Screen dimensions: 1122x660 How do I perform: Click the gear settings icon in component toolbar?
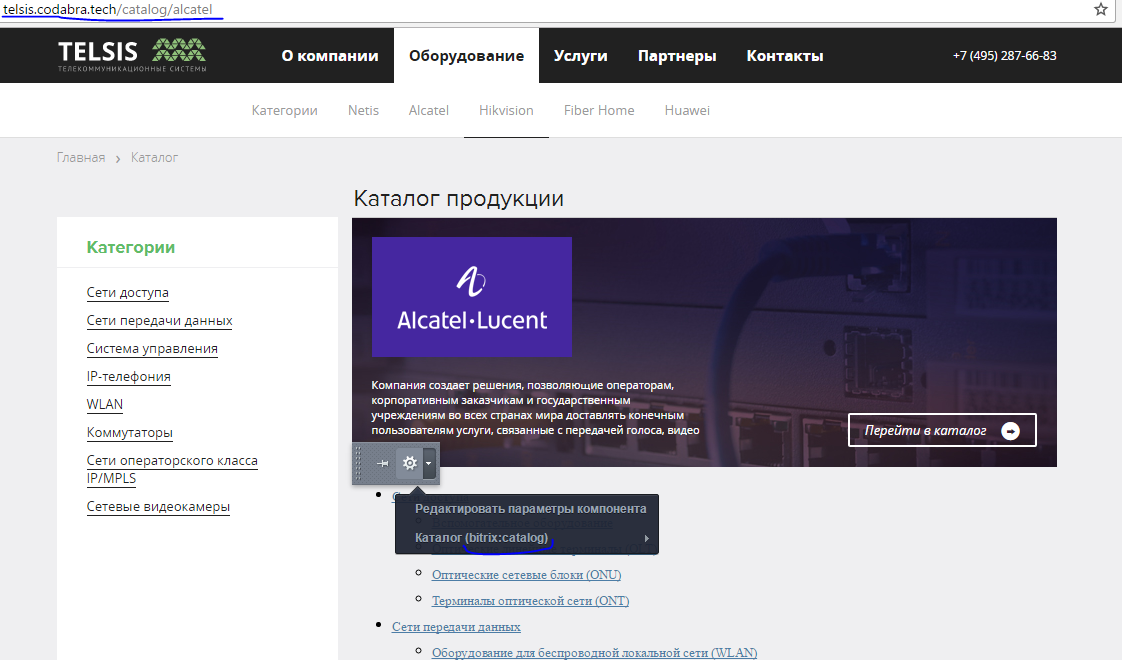[409, 463]
